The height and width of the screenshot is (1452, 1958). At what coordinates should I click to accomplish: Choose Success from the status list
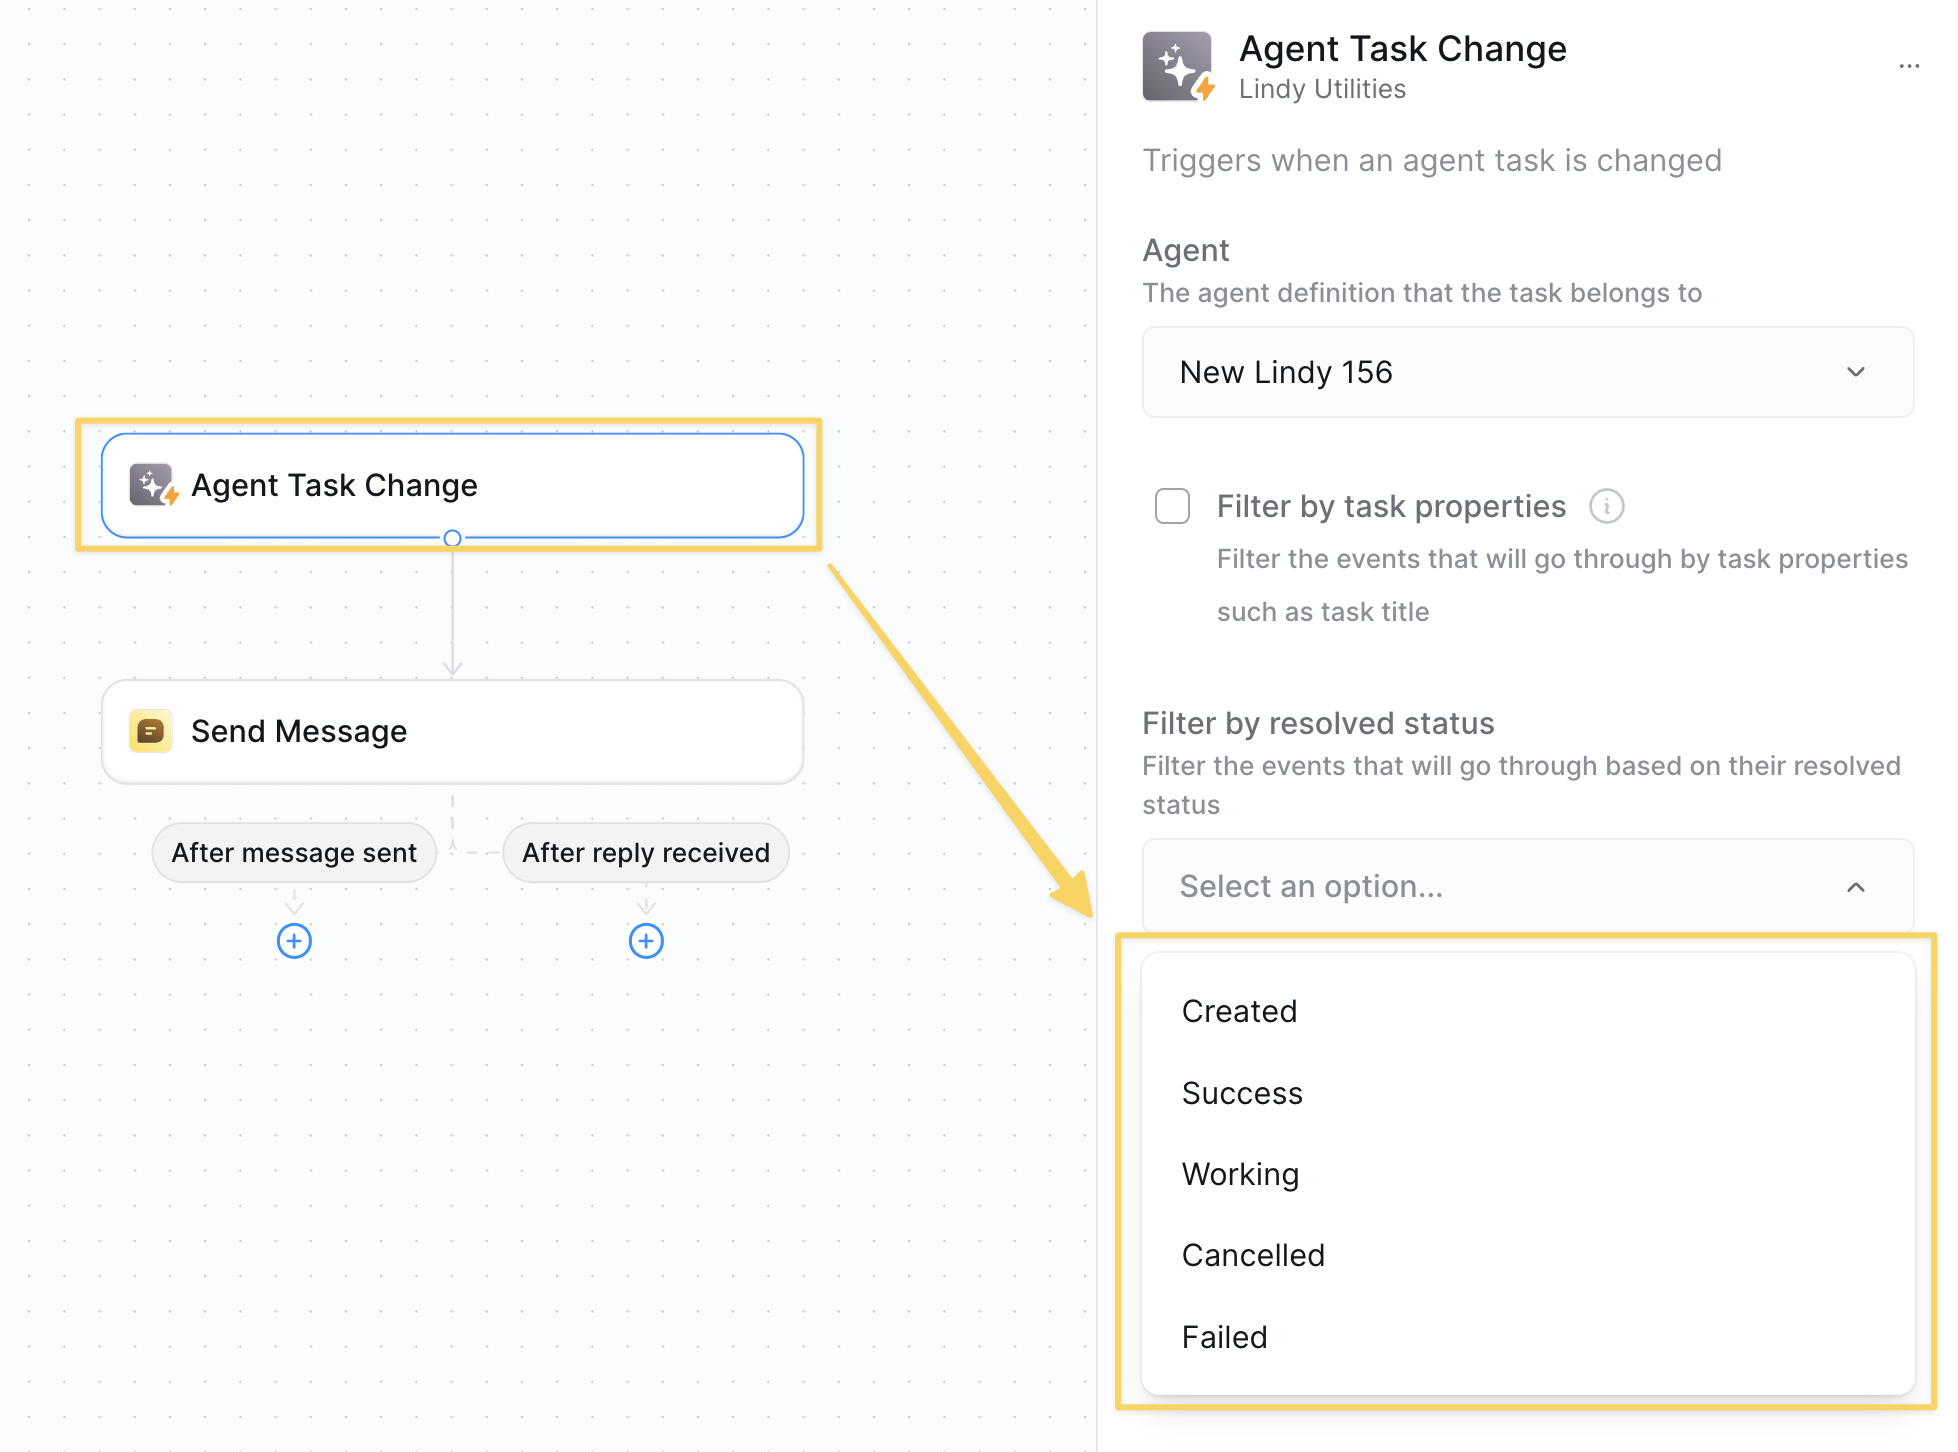tap(1242, 1093)
